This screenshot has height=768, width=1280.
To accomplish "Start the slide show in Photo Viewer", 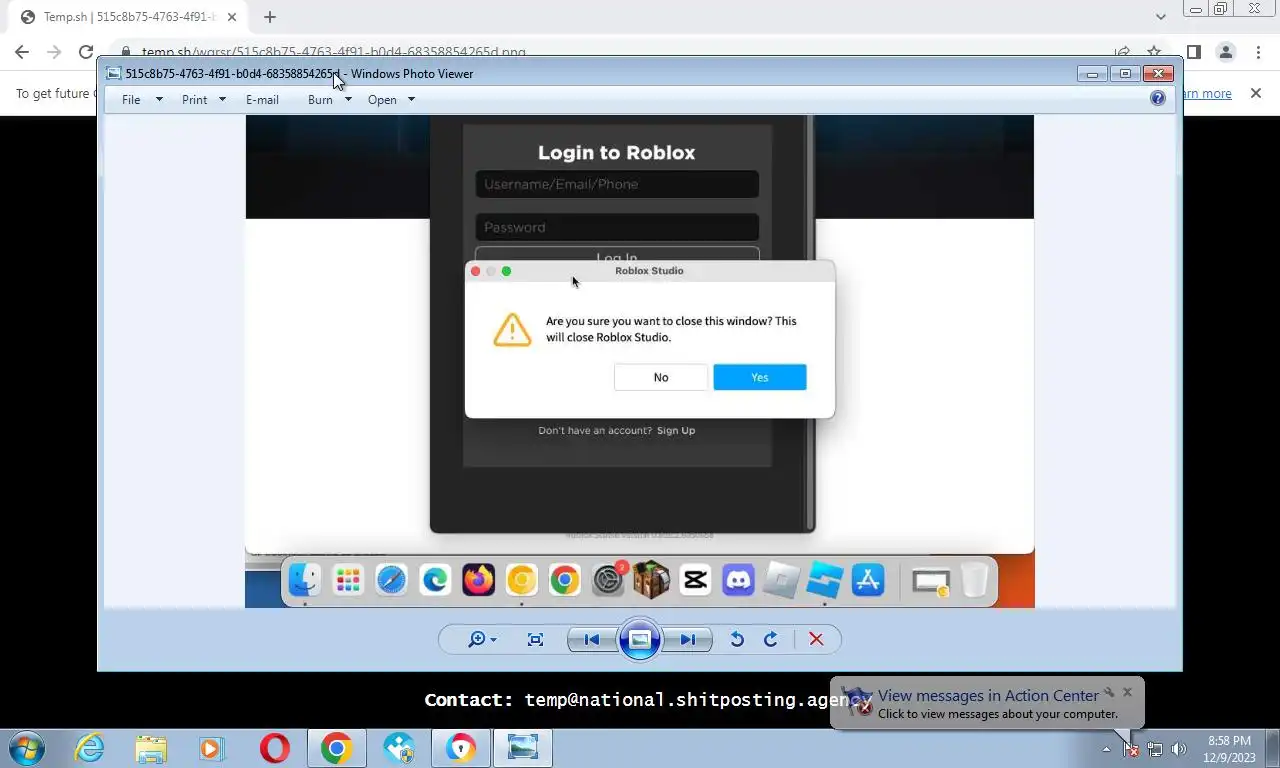I will (x=640, y=639).
